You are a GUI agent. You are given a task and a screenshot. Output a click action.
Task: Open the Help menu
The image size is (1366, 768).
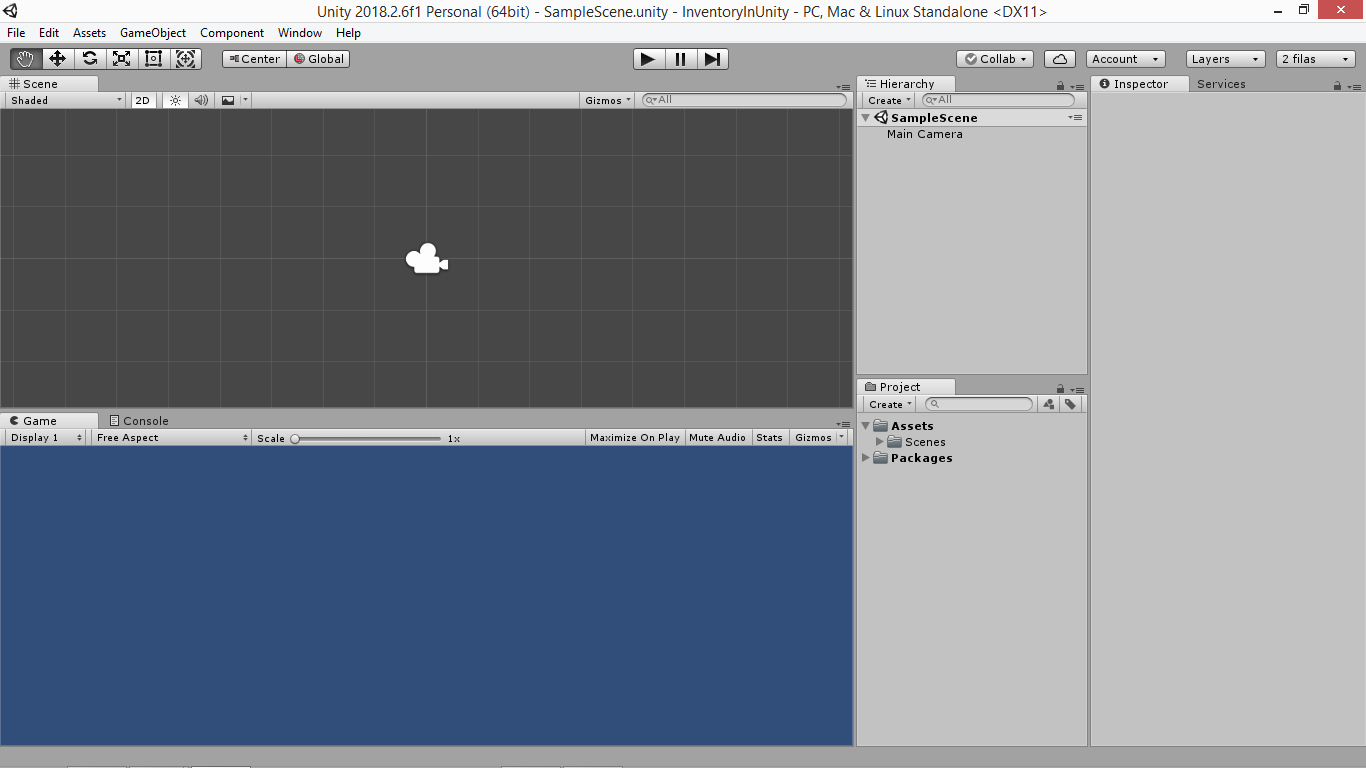pyautogui.click(x=348, y=33)
